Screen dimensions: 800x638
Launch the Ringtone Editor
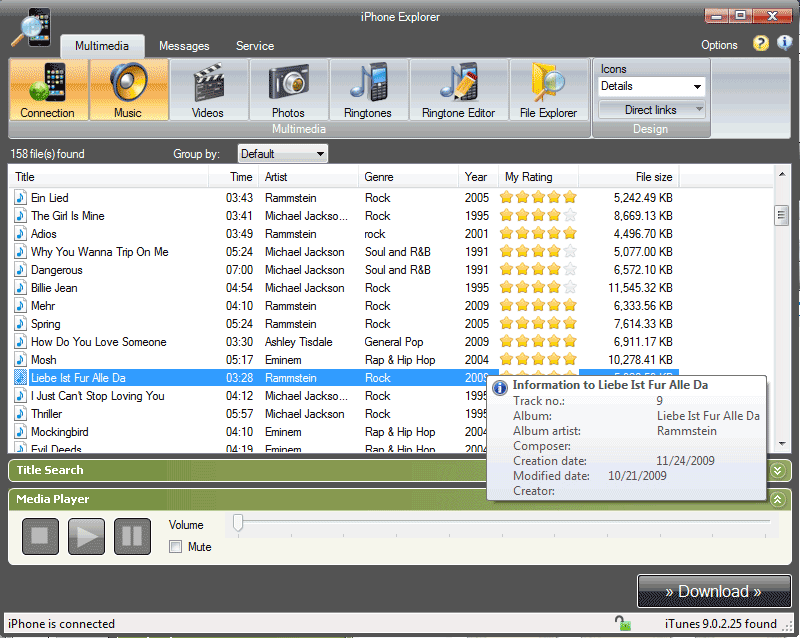coord(459,90)
